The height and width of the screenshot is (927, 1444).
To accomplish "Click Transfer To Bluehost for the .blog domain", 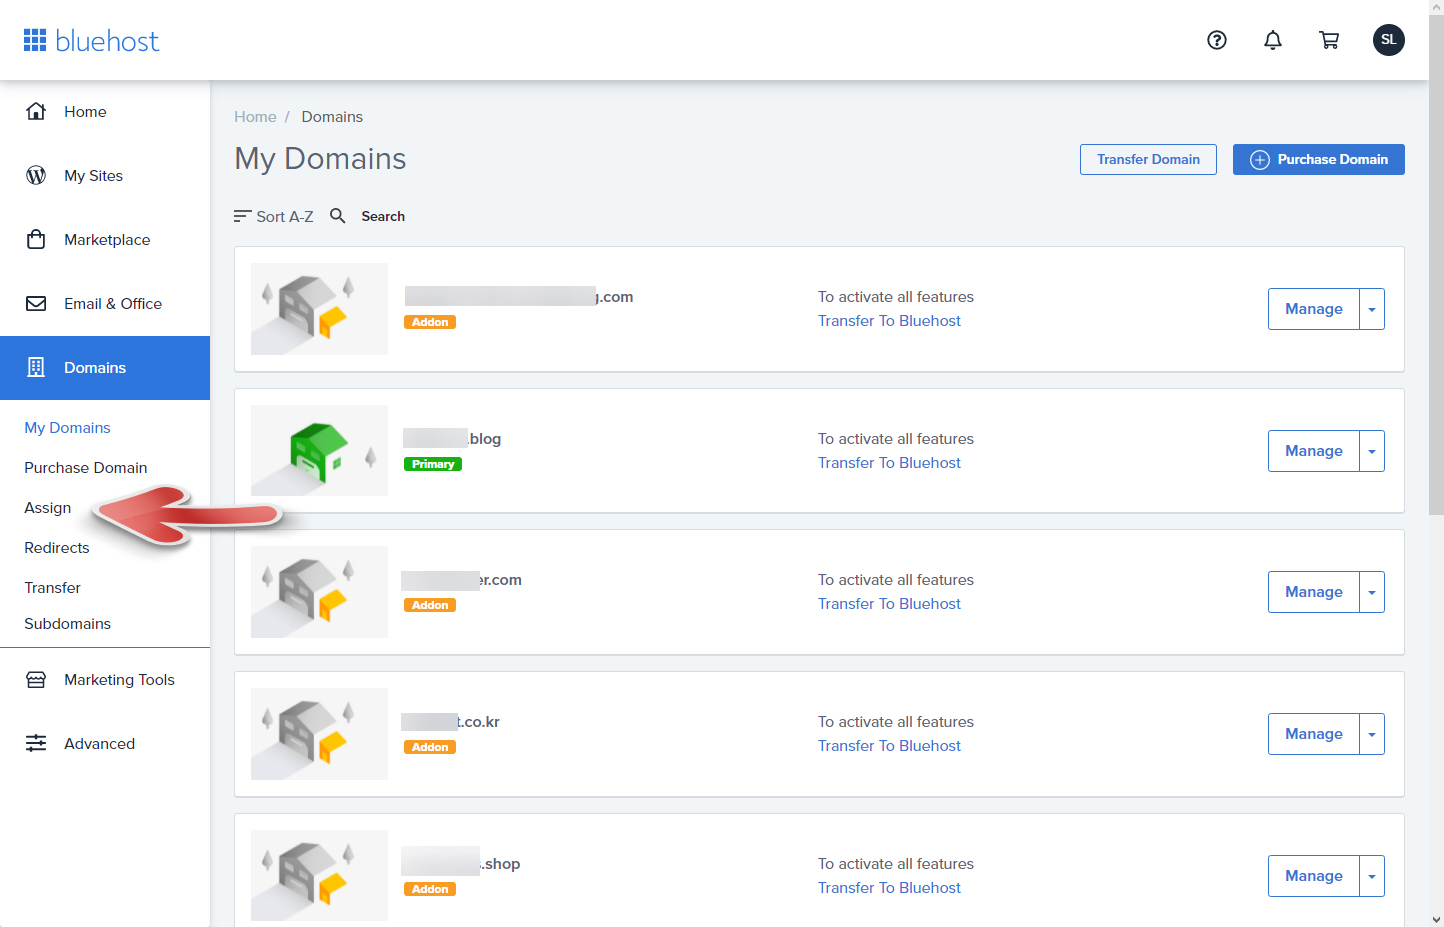I will (x=889, y=463).
